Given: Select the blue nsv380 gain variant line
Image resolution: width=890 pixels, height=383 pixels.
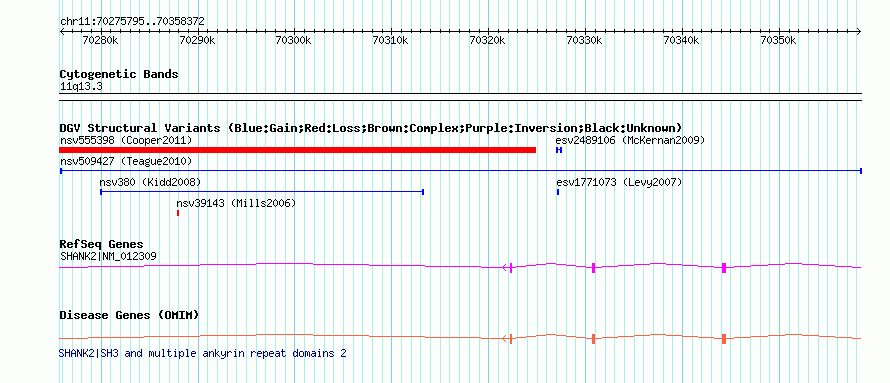Looking at the screenshot, I should tap(262, 192).
